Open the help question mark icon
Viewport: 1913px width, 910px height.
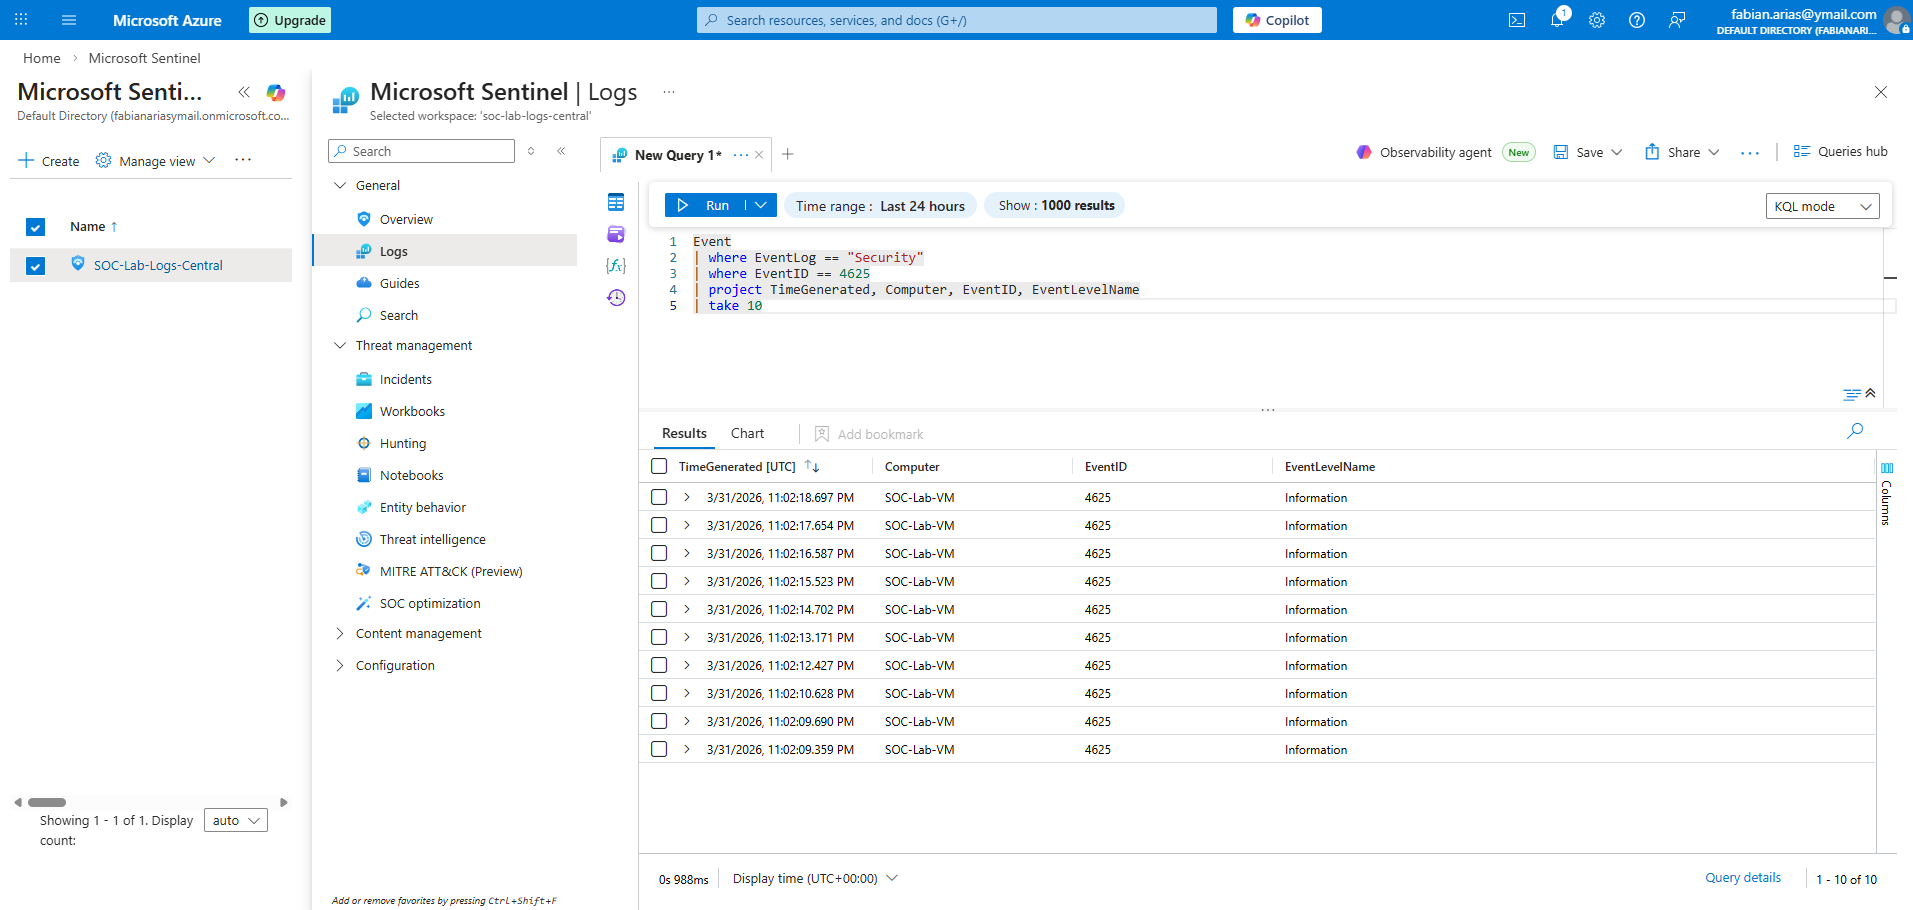point(1637,20)
